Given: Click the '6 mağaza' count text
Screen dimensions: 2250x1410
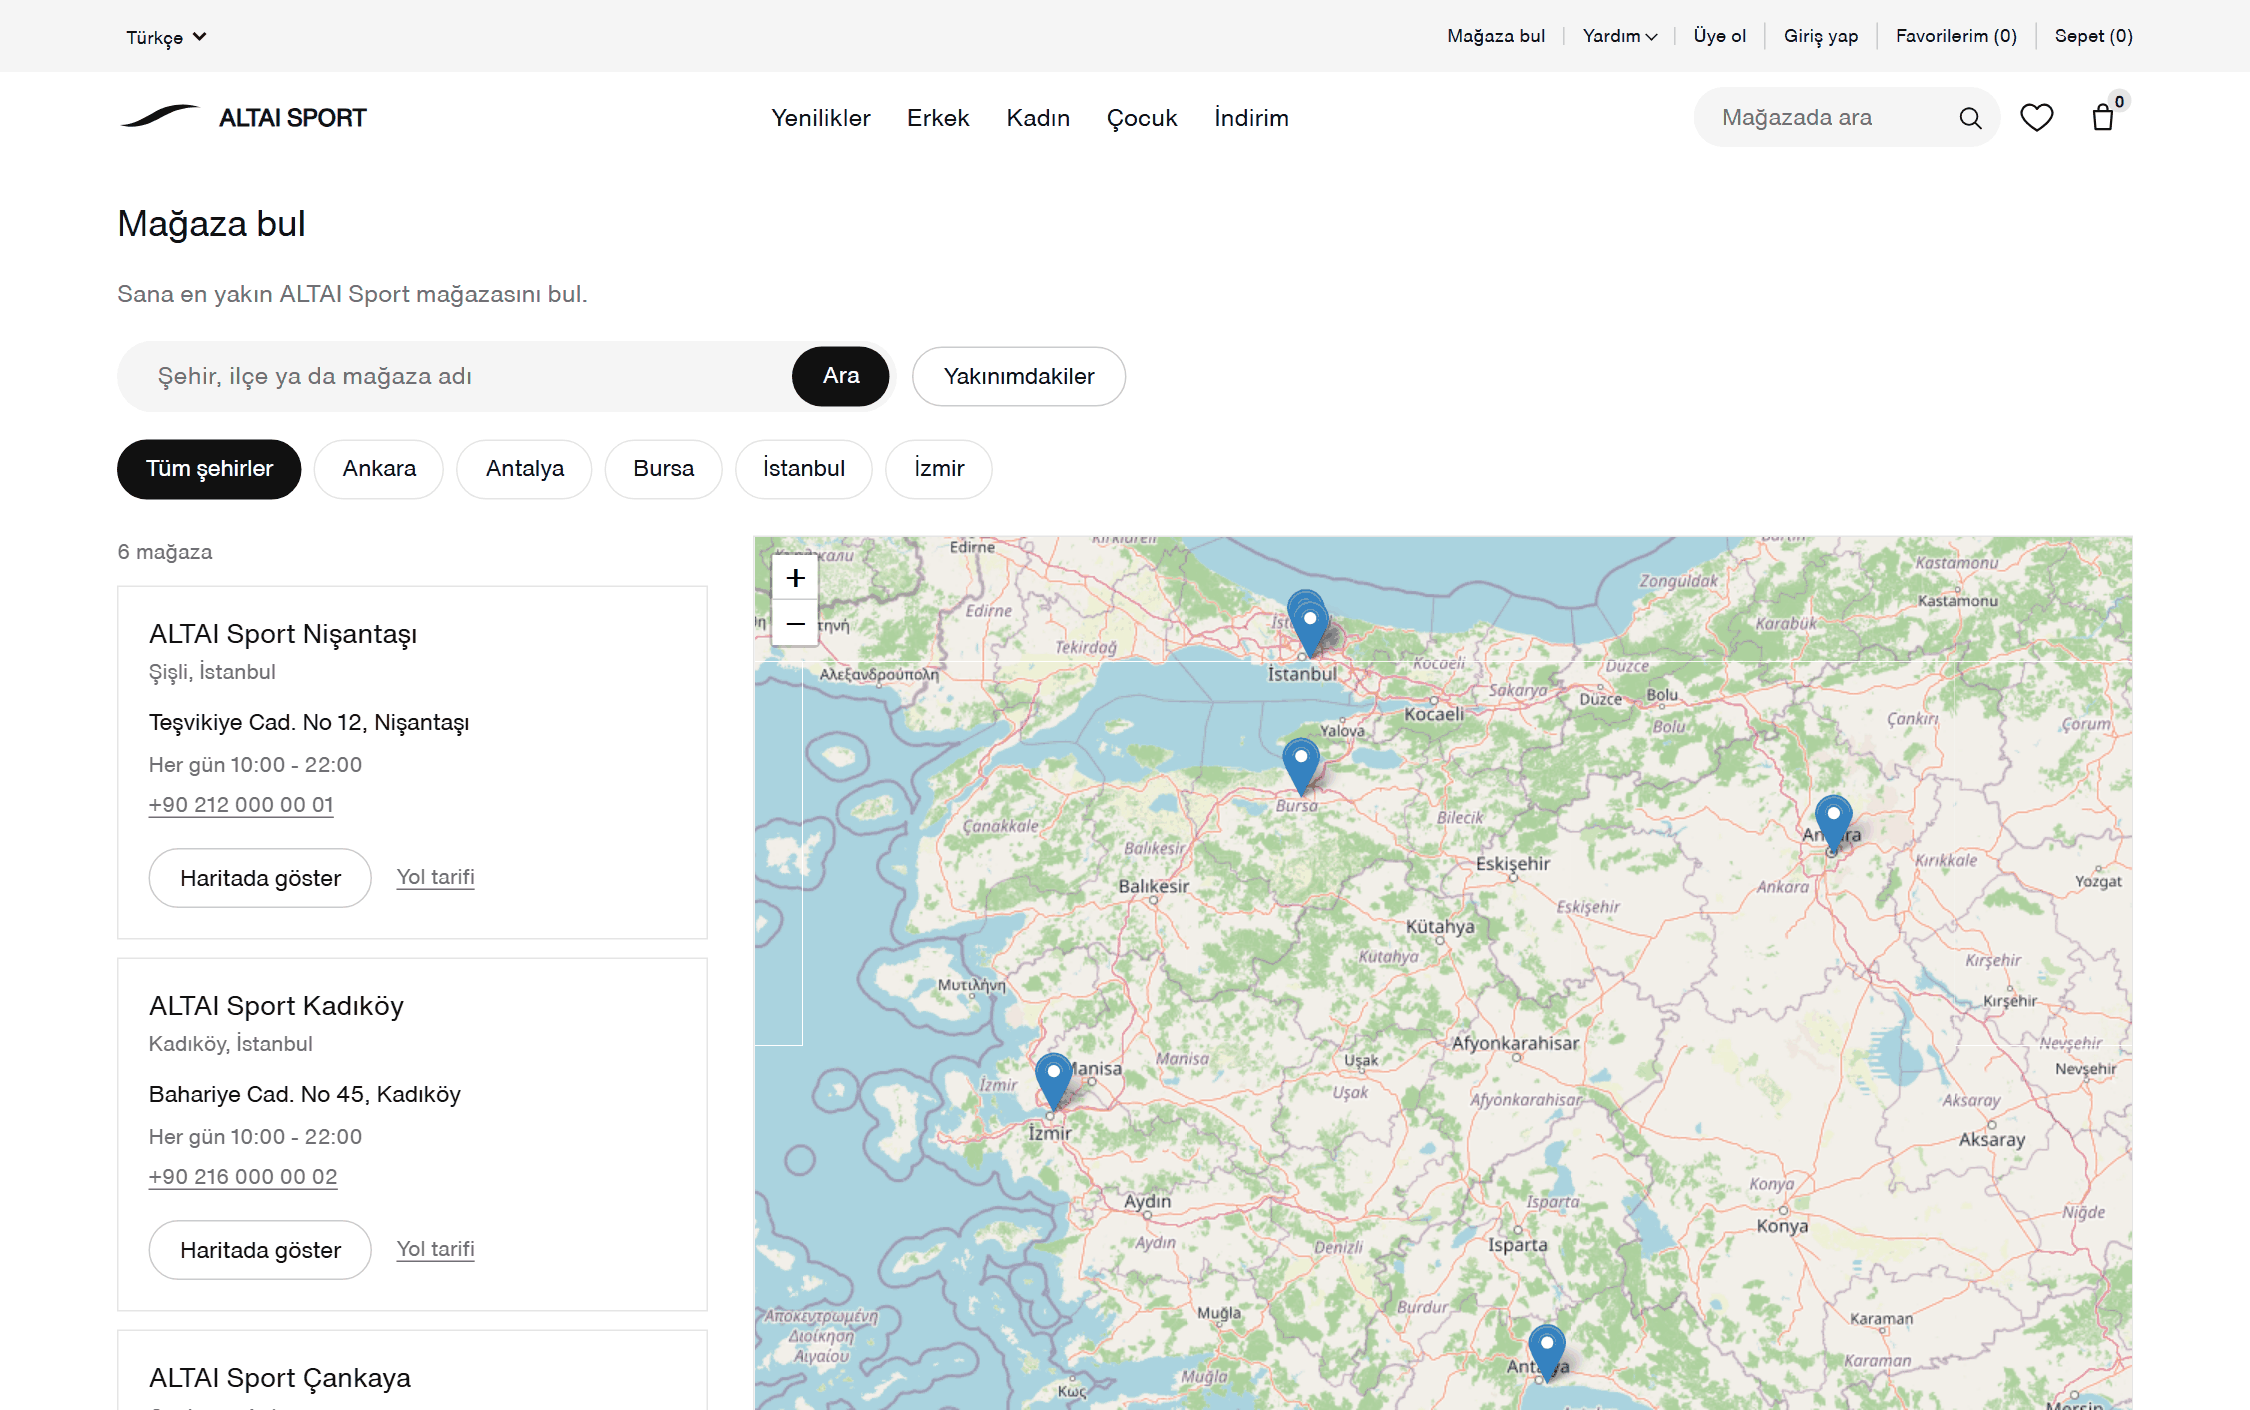Looking at the screenshot, I should click(165, 552).
